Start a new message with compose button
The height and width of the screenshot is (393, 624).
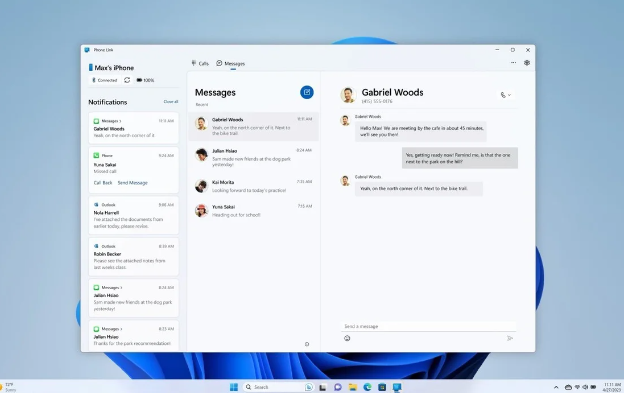(306, 92)
